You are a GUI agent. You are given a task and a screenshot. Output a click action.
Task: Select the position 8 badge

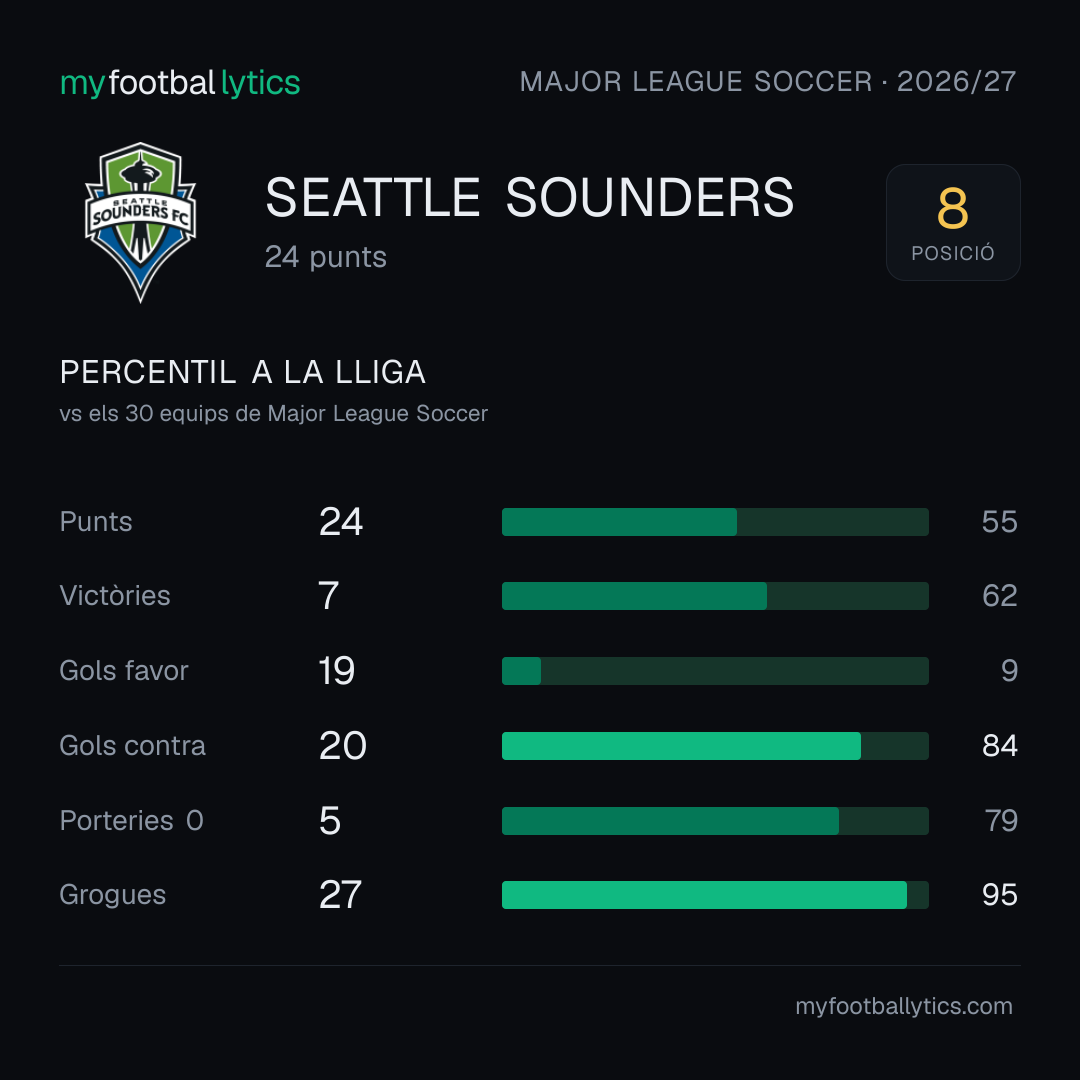point(953,222)
